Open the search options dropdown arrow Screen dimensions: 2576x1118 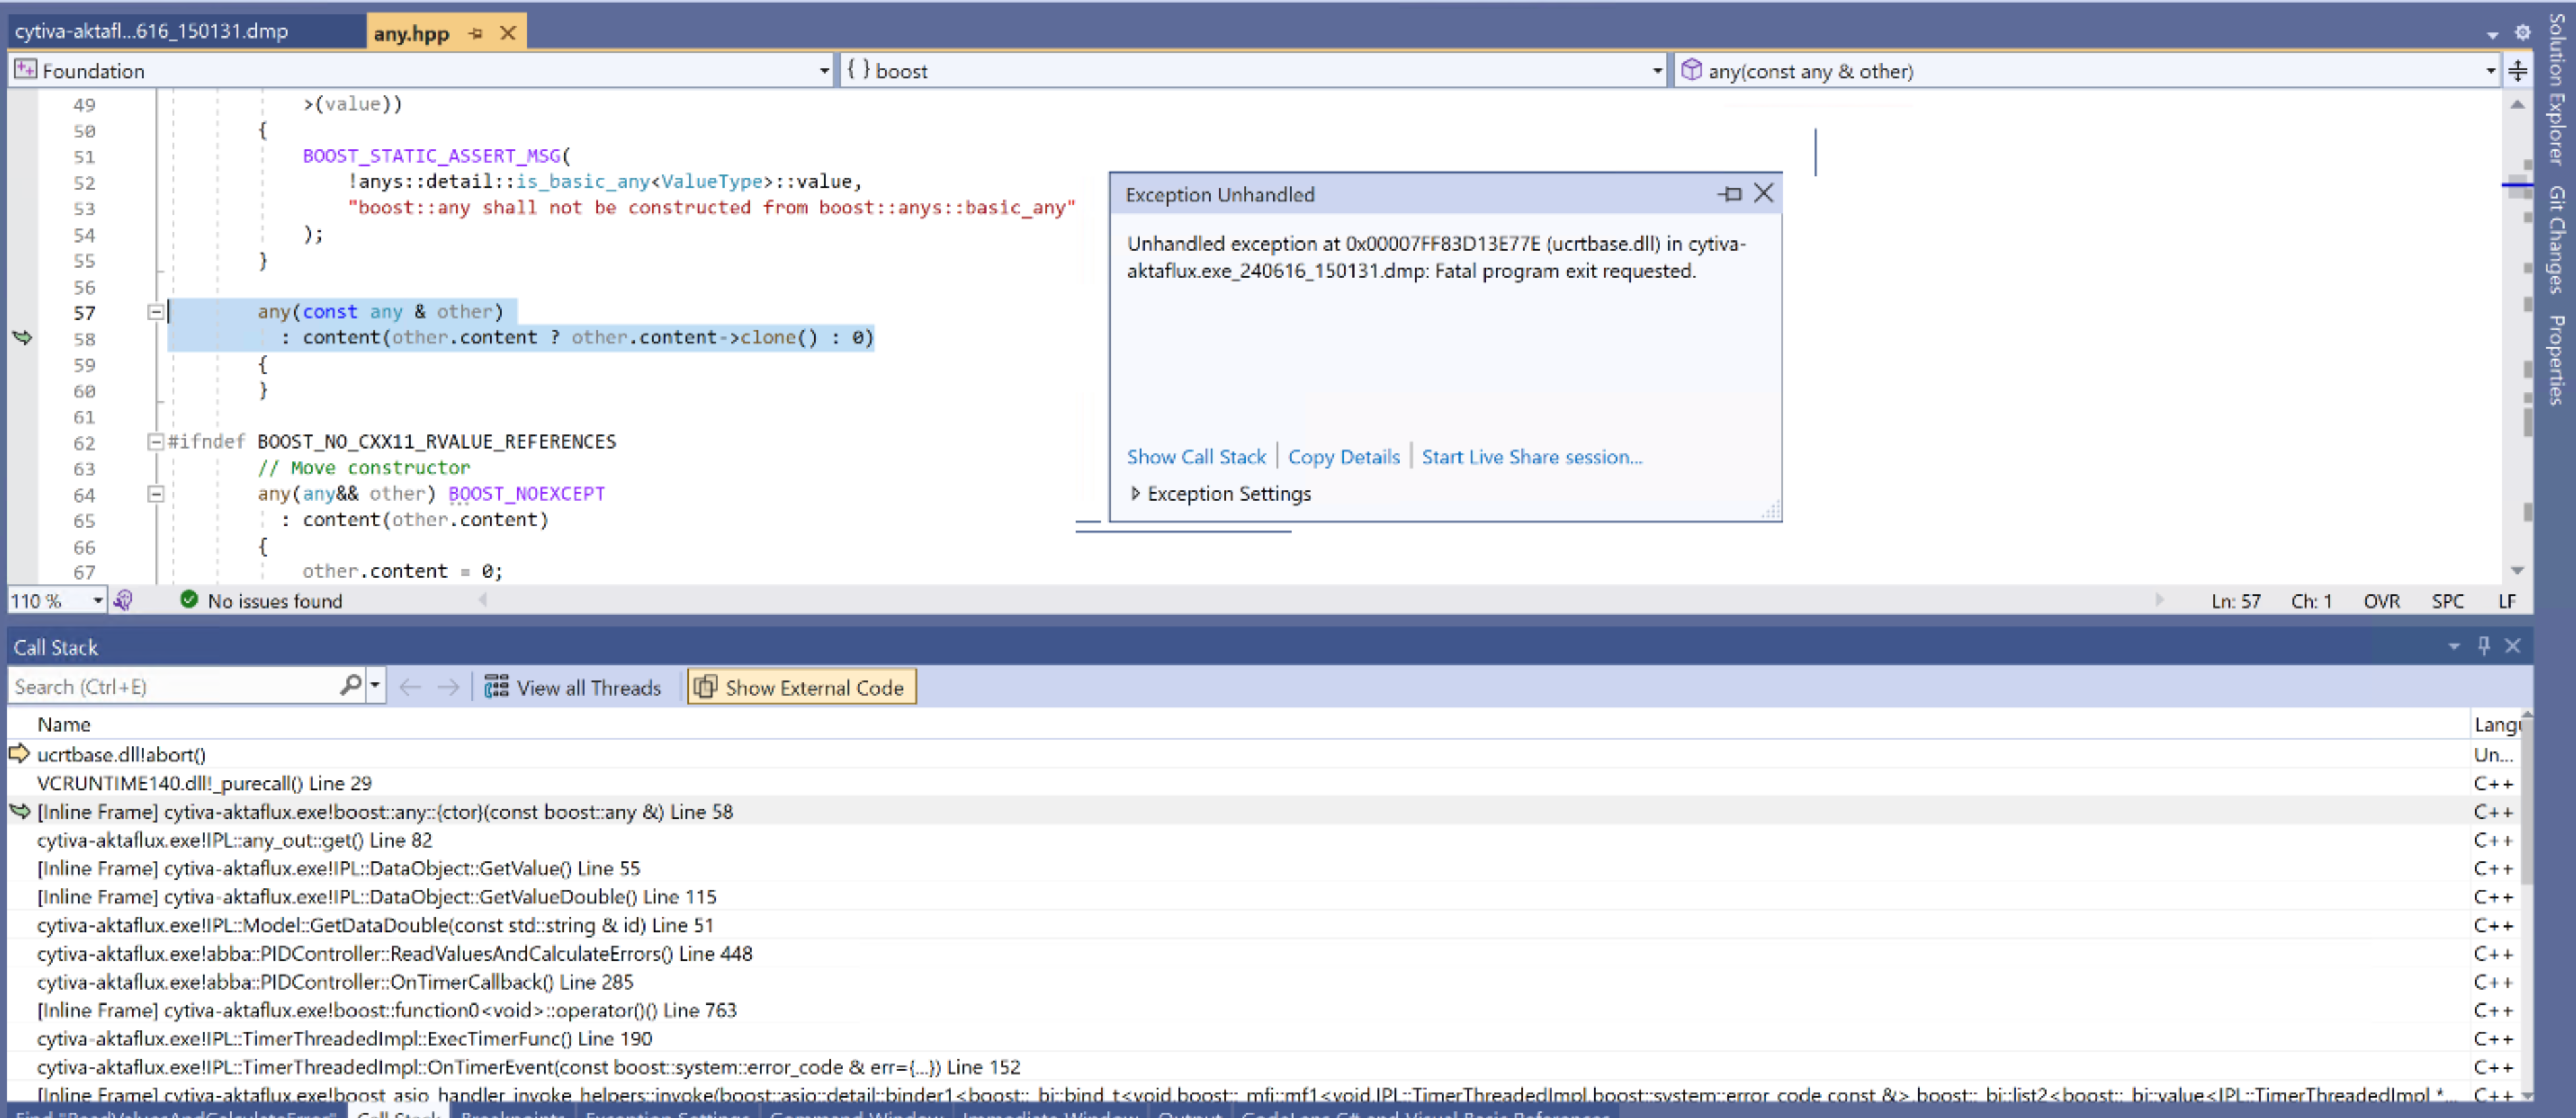(x=375, y=687)
